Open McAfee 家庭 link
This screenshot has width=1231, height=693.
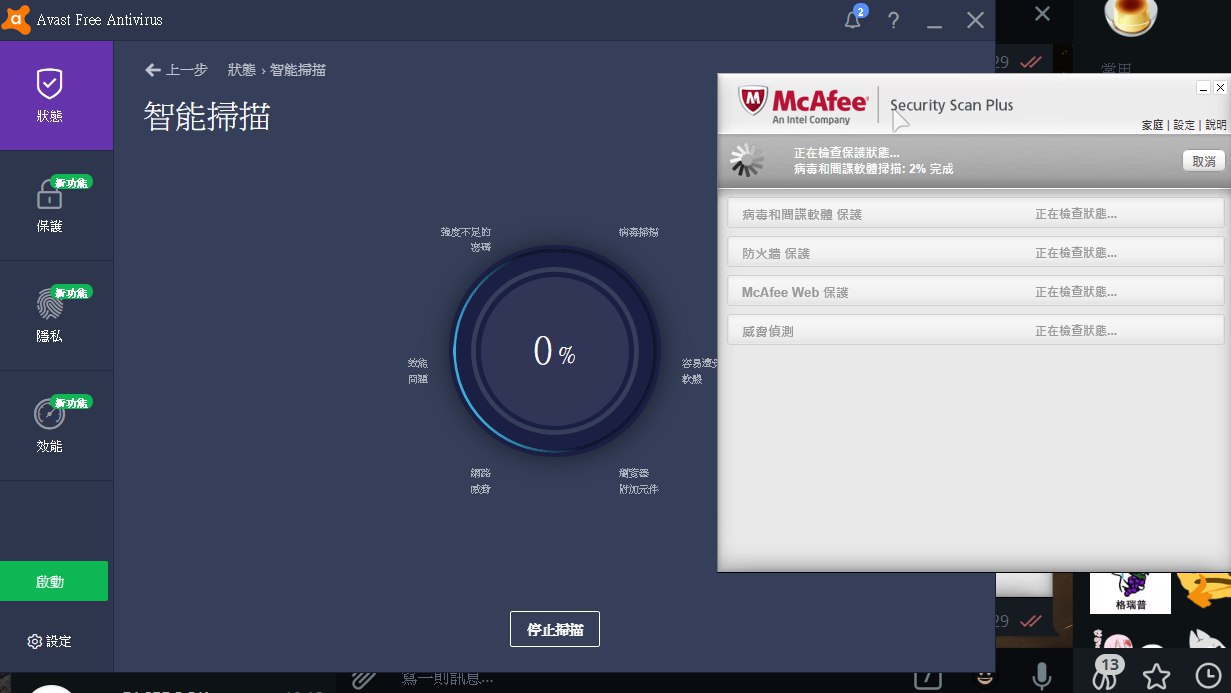(1152, 125)
